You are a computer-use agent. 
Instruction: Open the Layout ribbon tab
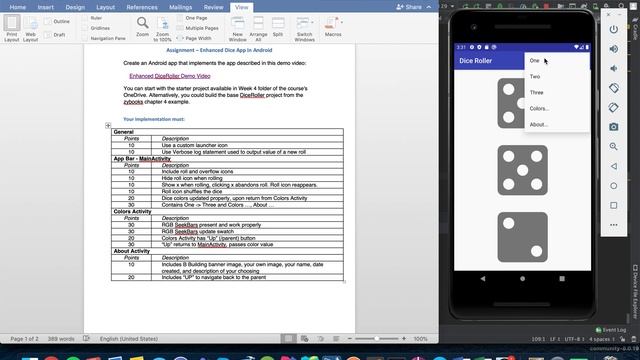pos(105,7)
